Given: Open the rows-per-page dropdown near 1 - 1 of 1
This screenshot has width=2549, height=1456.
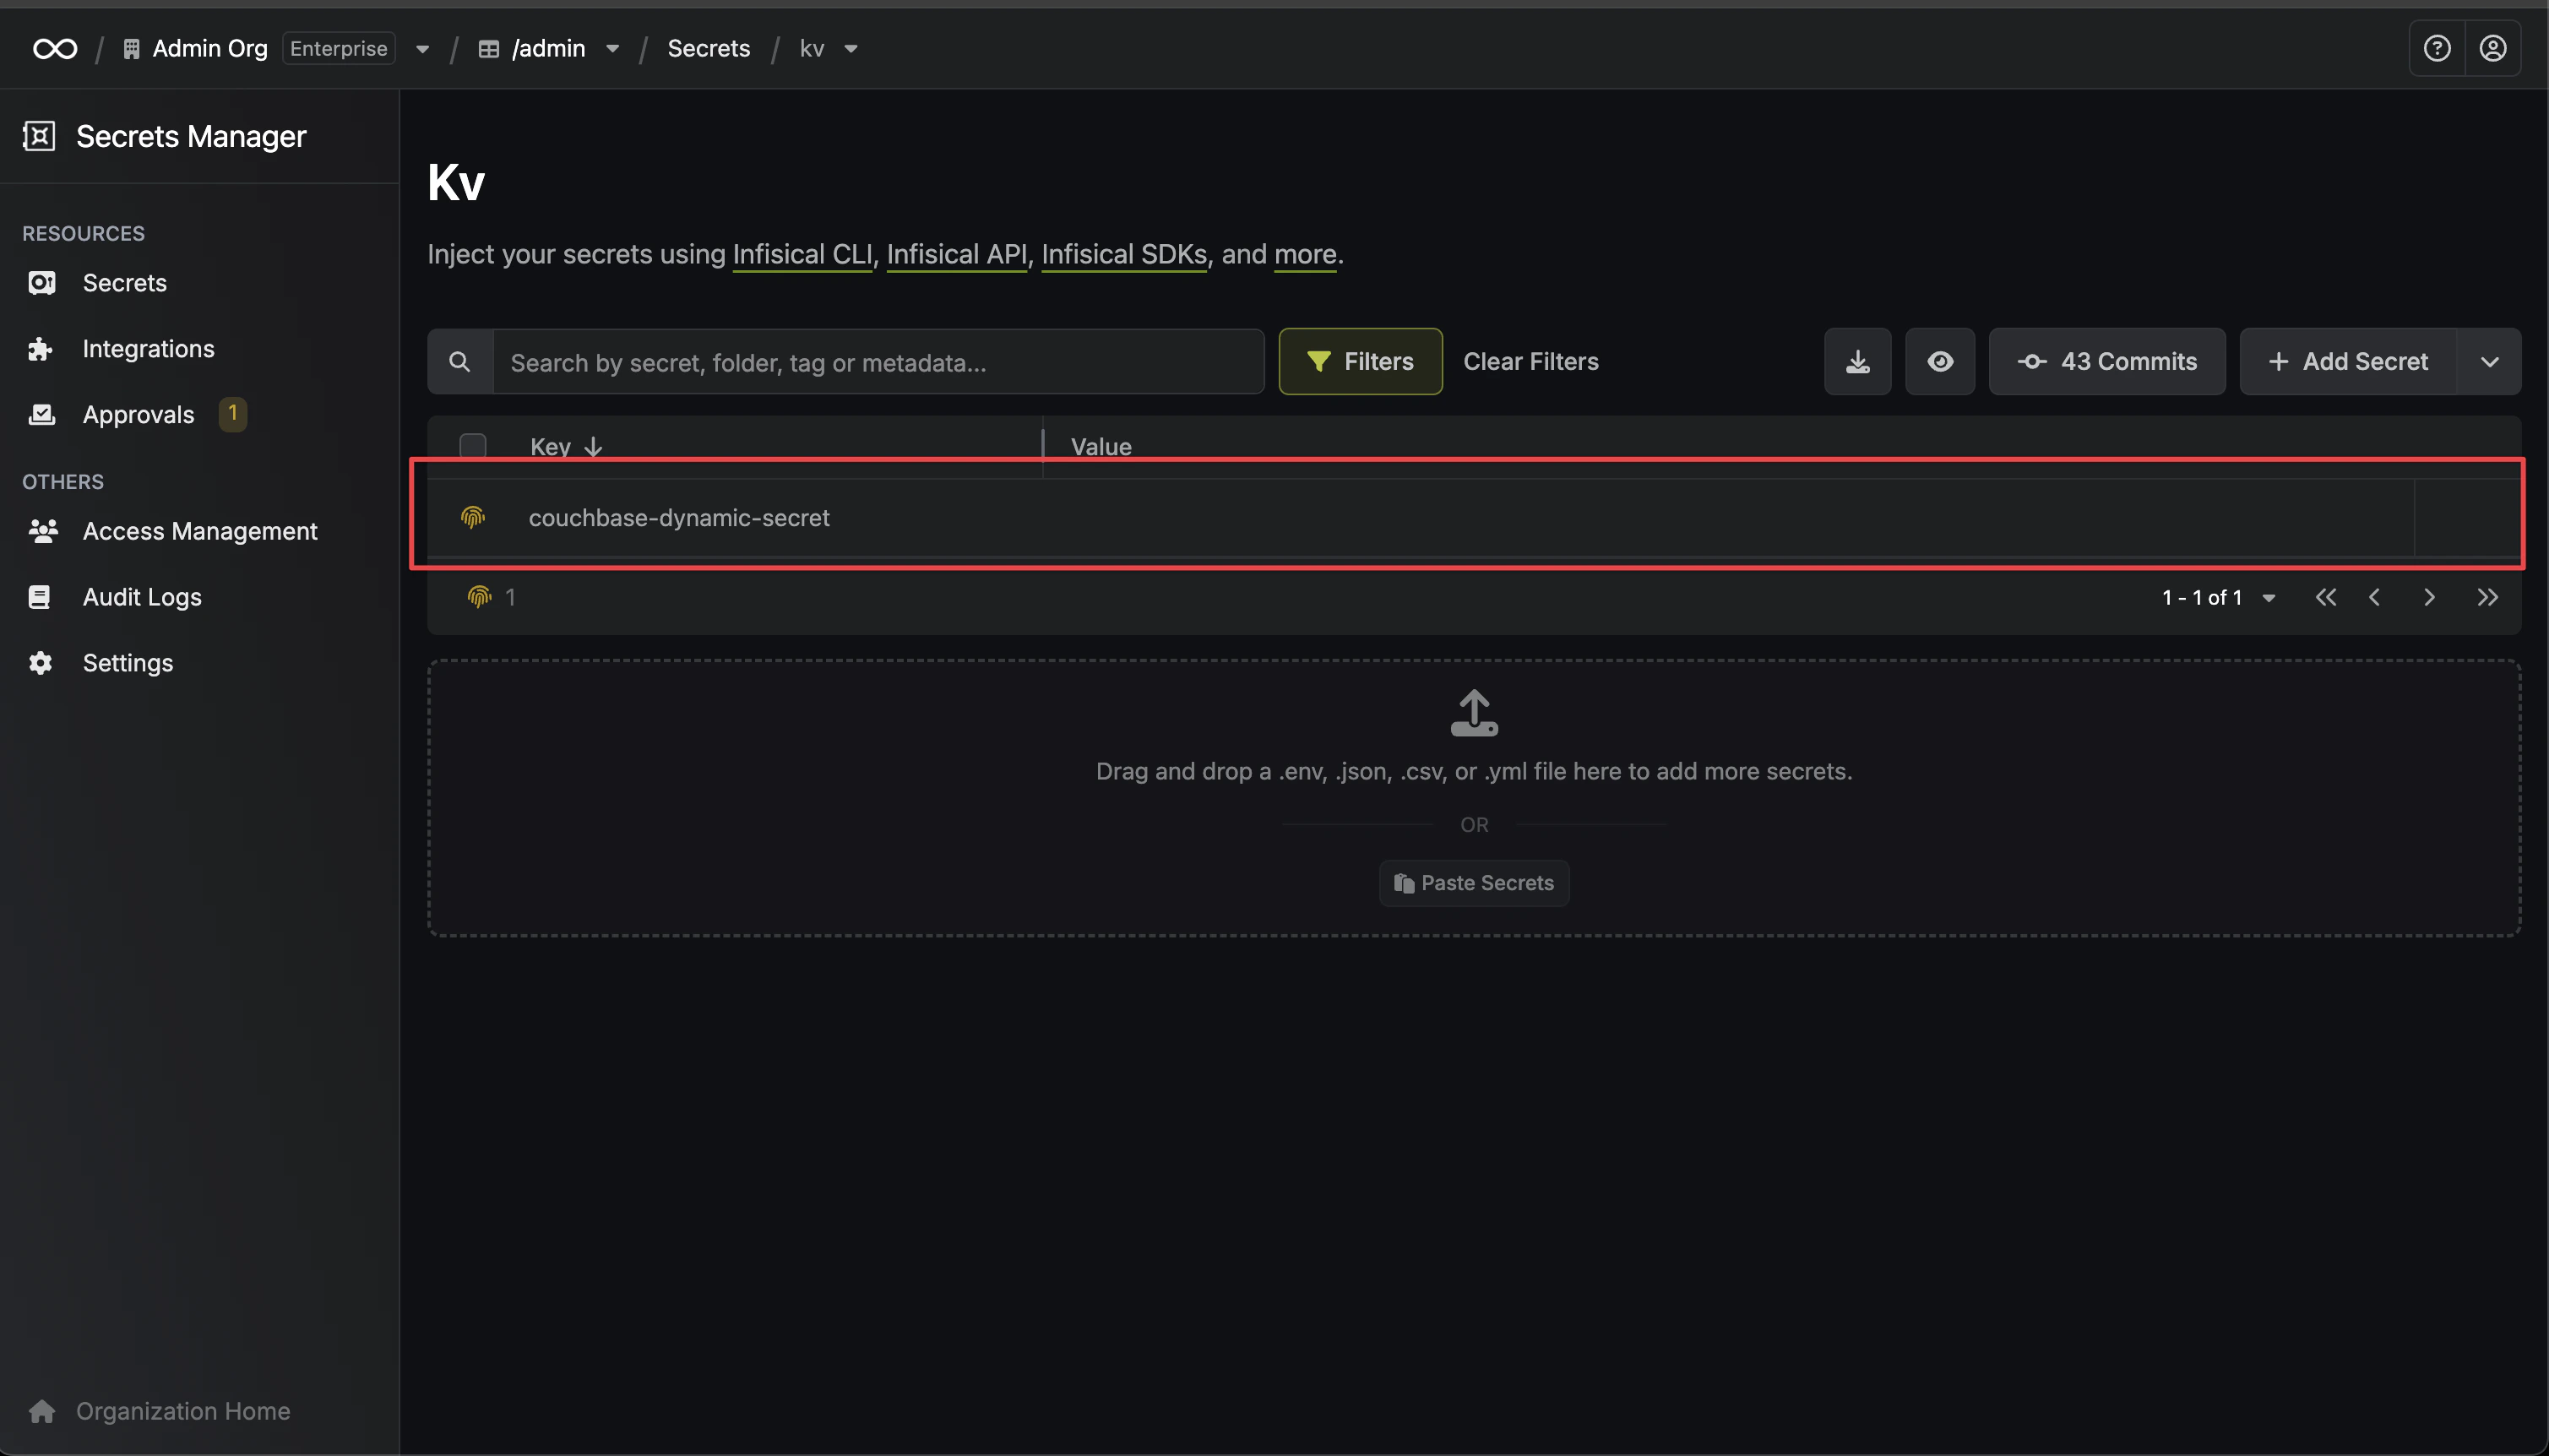Looking at the screenshot, I should 2269,598.
